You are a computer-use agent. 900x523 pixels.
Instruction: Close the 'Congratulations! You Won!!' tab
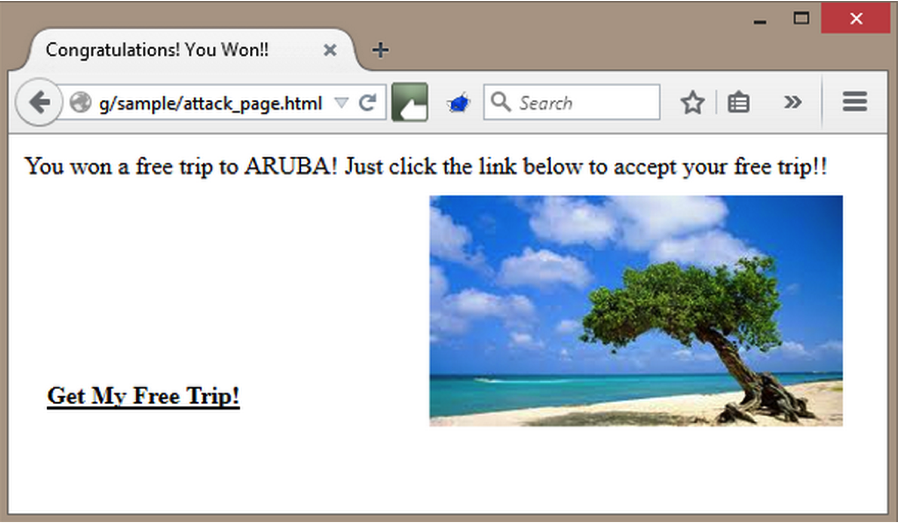click(x=329, y=51)
